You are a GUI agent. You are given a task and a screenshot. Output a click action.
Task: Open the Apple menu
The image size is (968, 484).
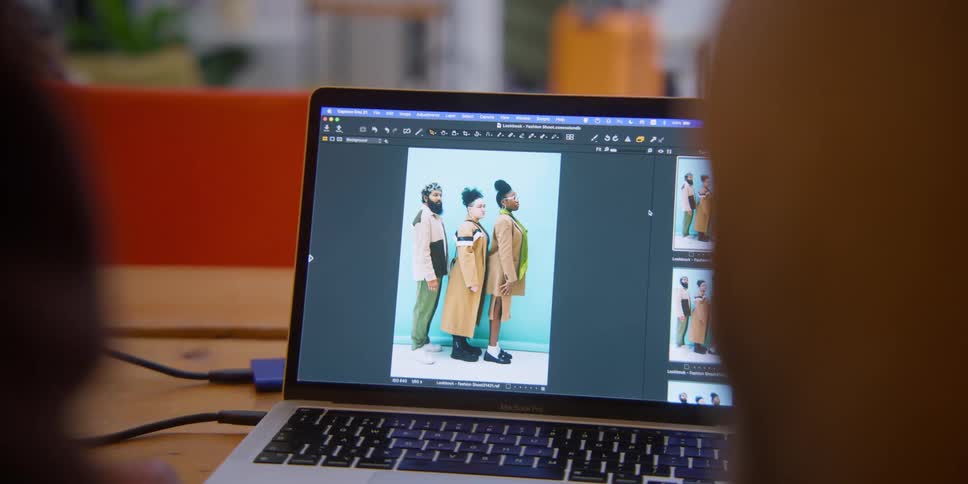[329, 111]
